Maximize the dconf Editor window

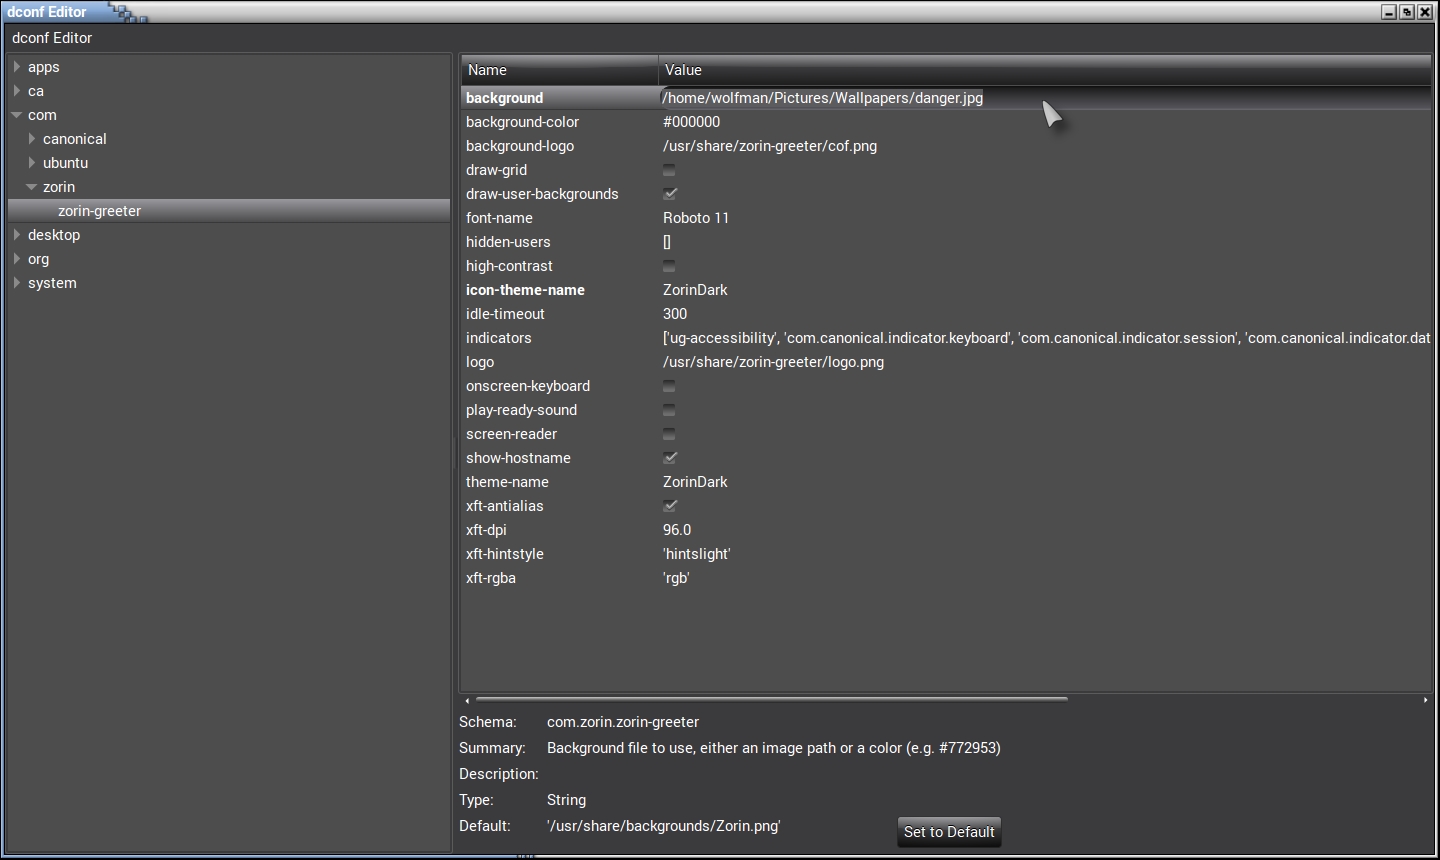coord(1407,12)
